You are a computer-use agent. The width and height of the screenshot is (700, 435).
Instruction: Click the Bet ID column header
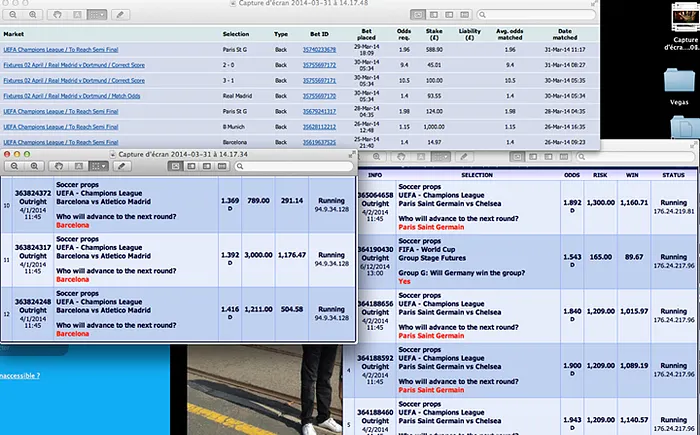pyautogui.click(x=319, y=34)
